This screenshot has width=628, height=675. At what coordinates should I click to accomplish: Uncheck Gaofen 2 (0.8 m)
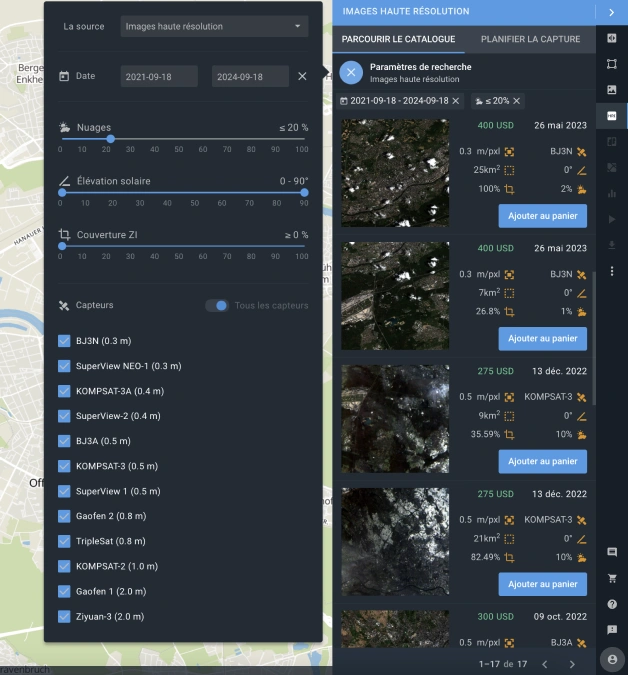64,516
